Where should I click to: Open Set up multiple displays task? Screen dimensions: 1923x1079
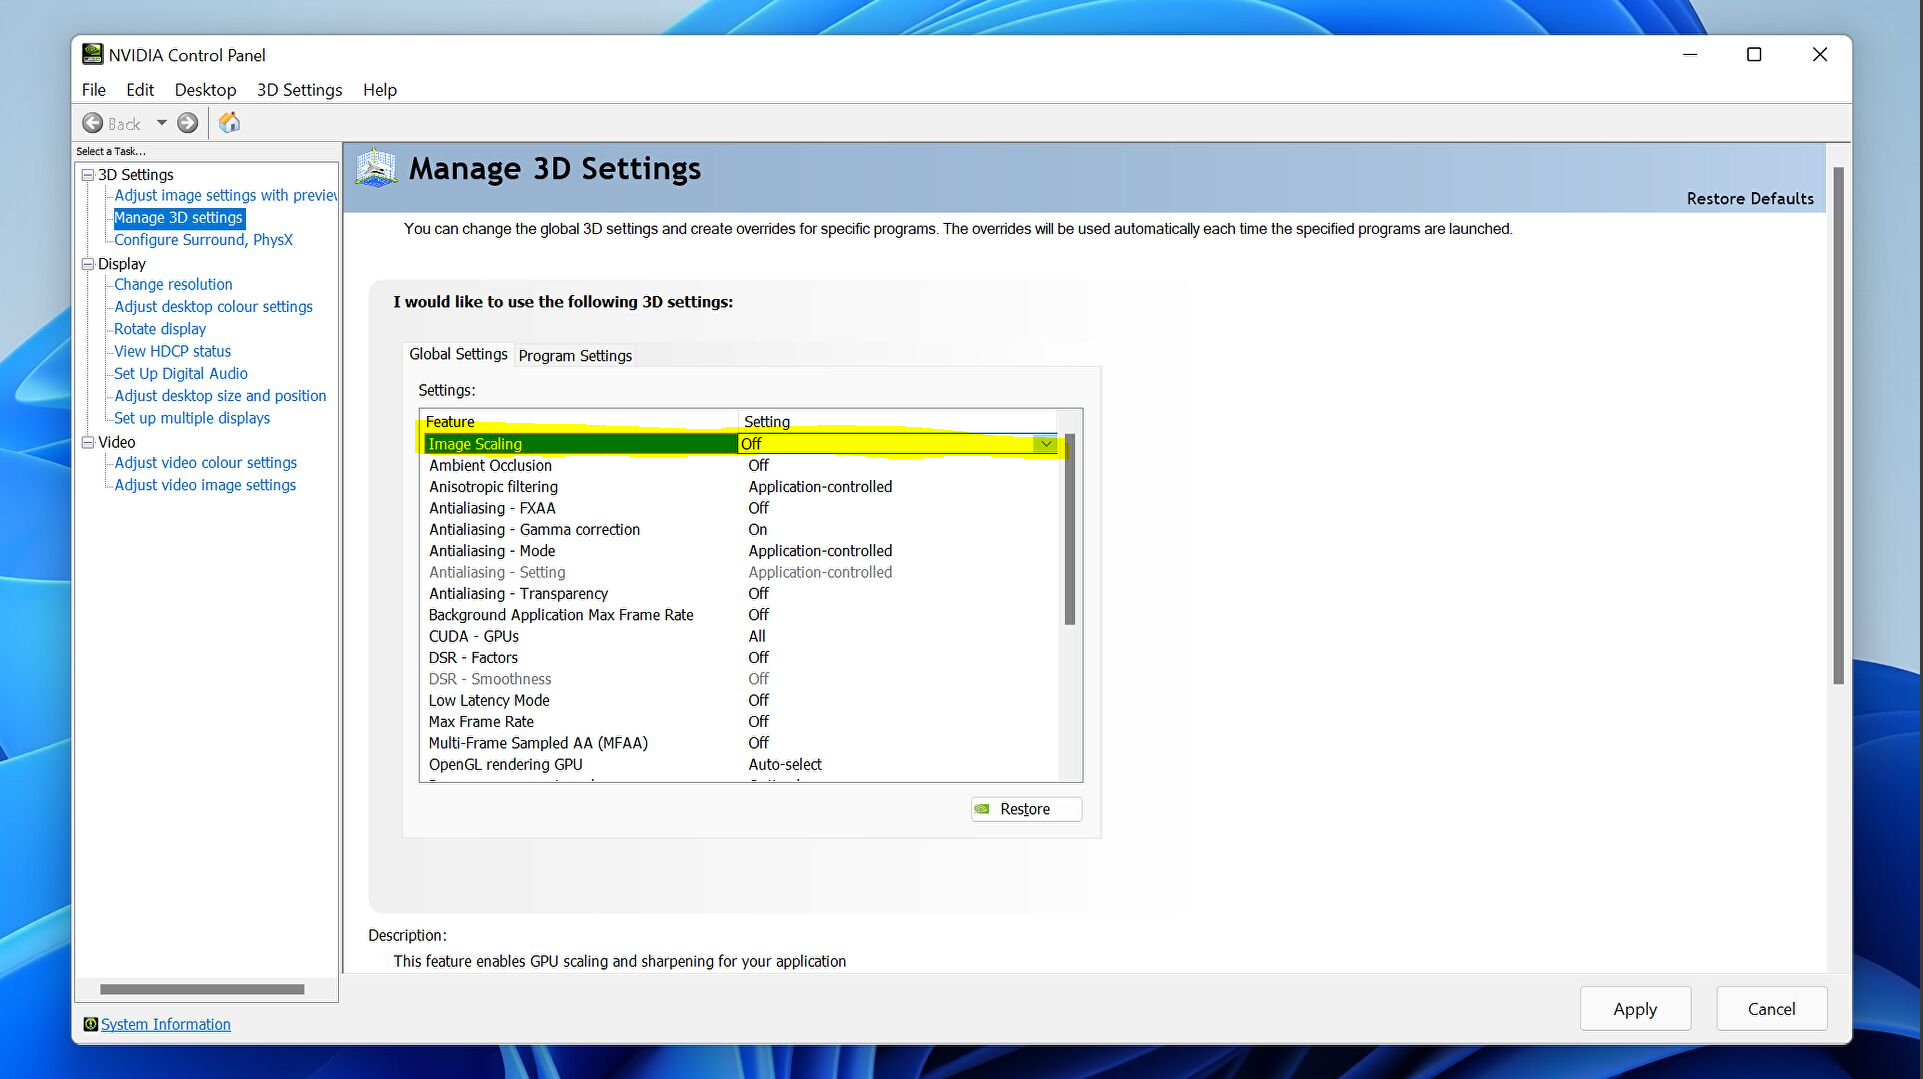[x=192, y=418]
